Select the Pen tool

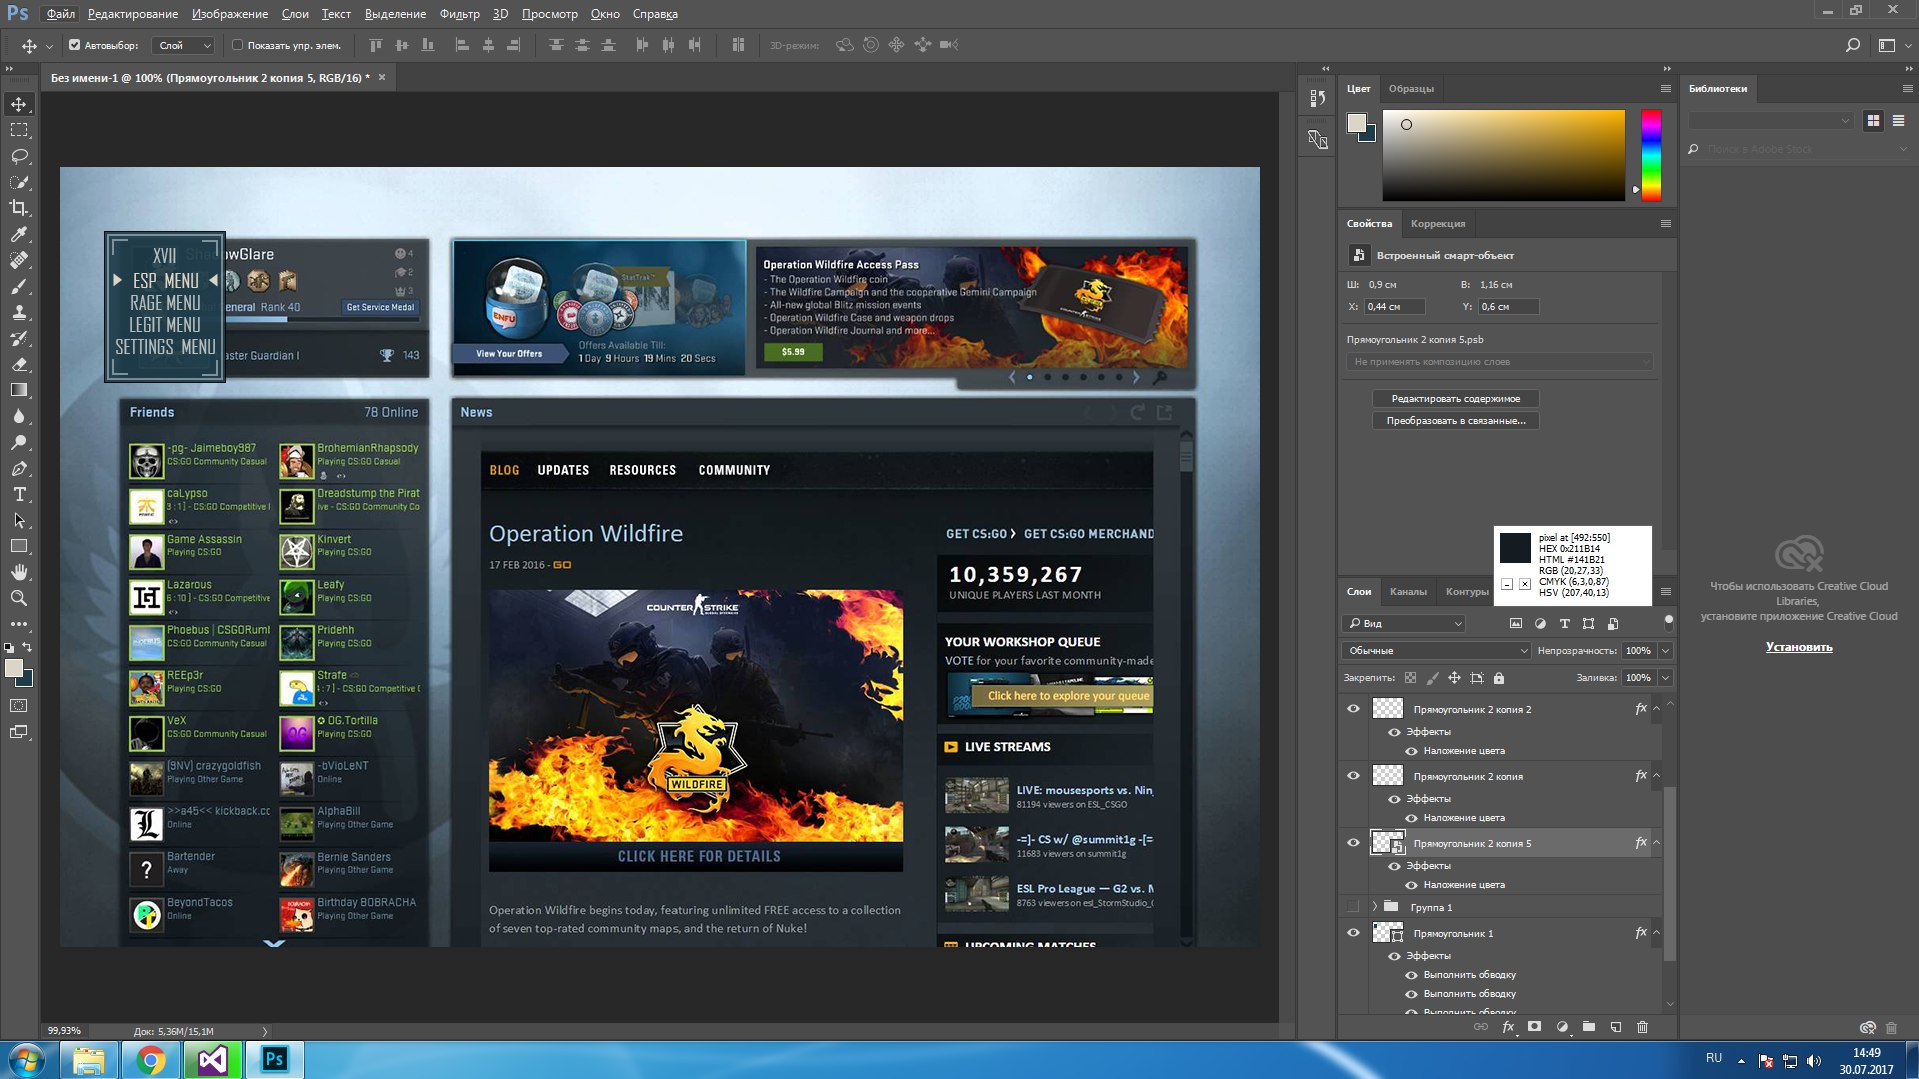pyautogui.click(x=19, y=468)
